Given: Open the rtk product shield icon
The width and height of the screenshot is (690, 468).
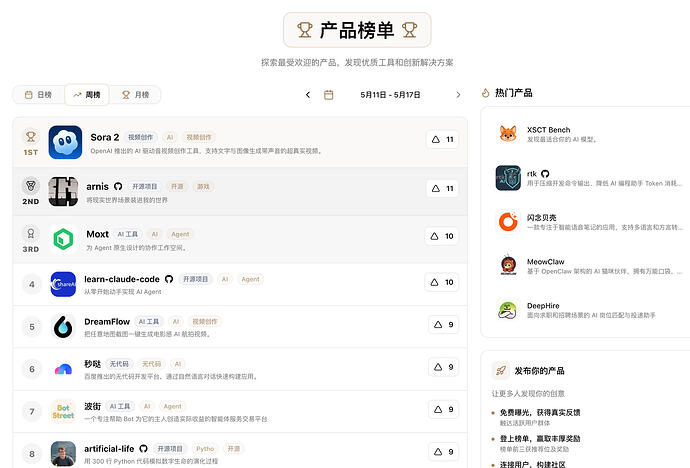Looking at the screenshot, I should click(x=508, y=178).
